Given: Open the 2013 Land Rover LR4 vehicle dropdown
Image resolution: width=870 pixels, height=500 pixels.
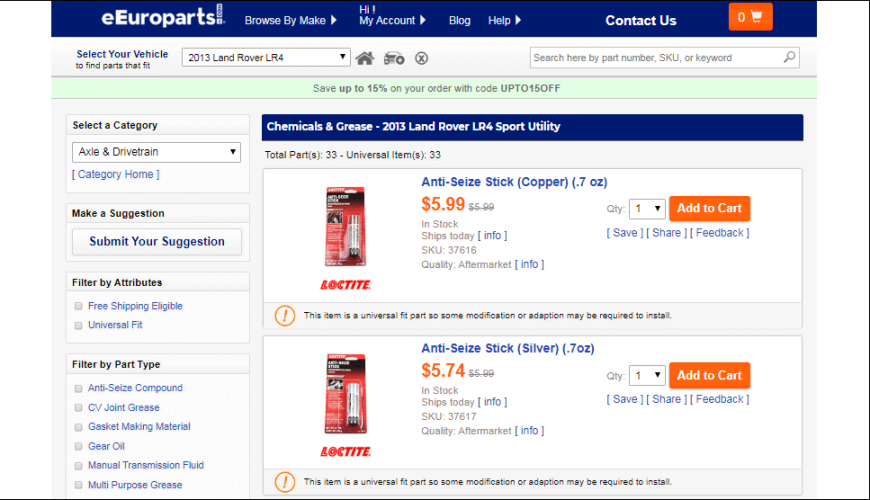Looking at the screenshot, I should coord(266,57).
